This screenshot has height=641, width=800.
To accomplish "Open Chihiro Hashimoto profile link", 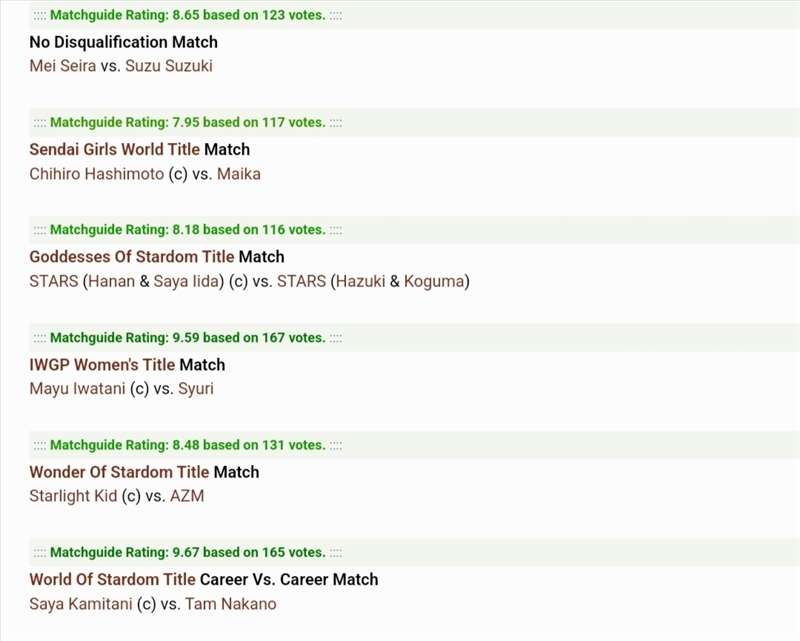I will (96, 174).
